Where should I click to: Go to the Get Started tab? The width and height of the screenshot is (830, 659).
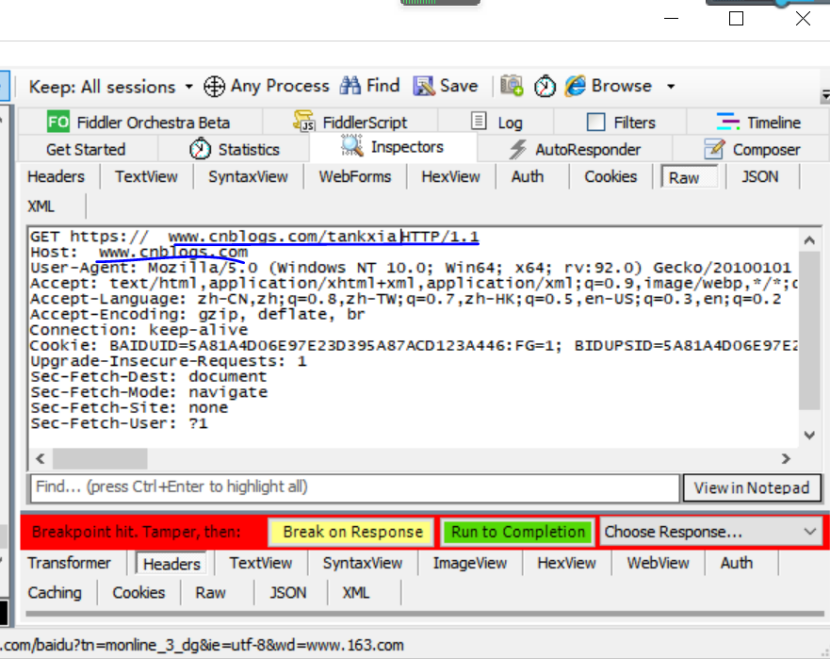[x=86, y=149]
